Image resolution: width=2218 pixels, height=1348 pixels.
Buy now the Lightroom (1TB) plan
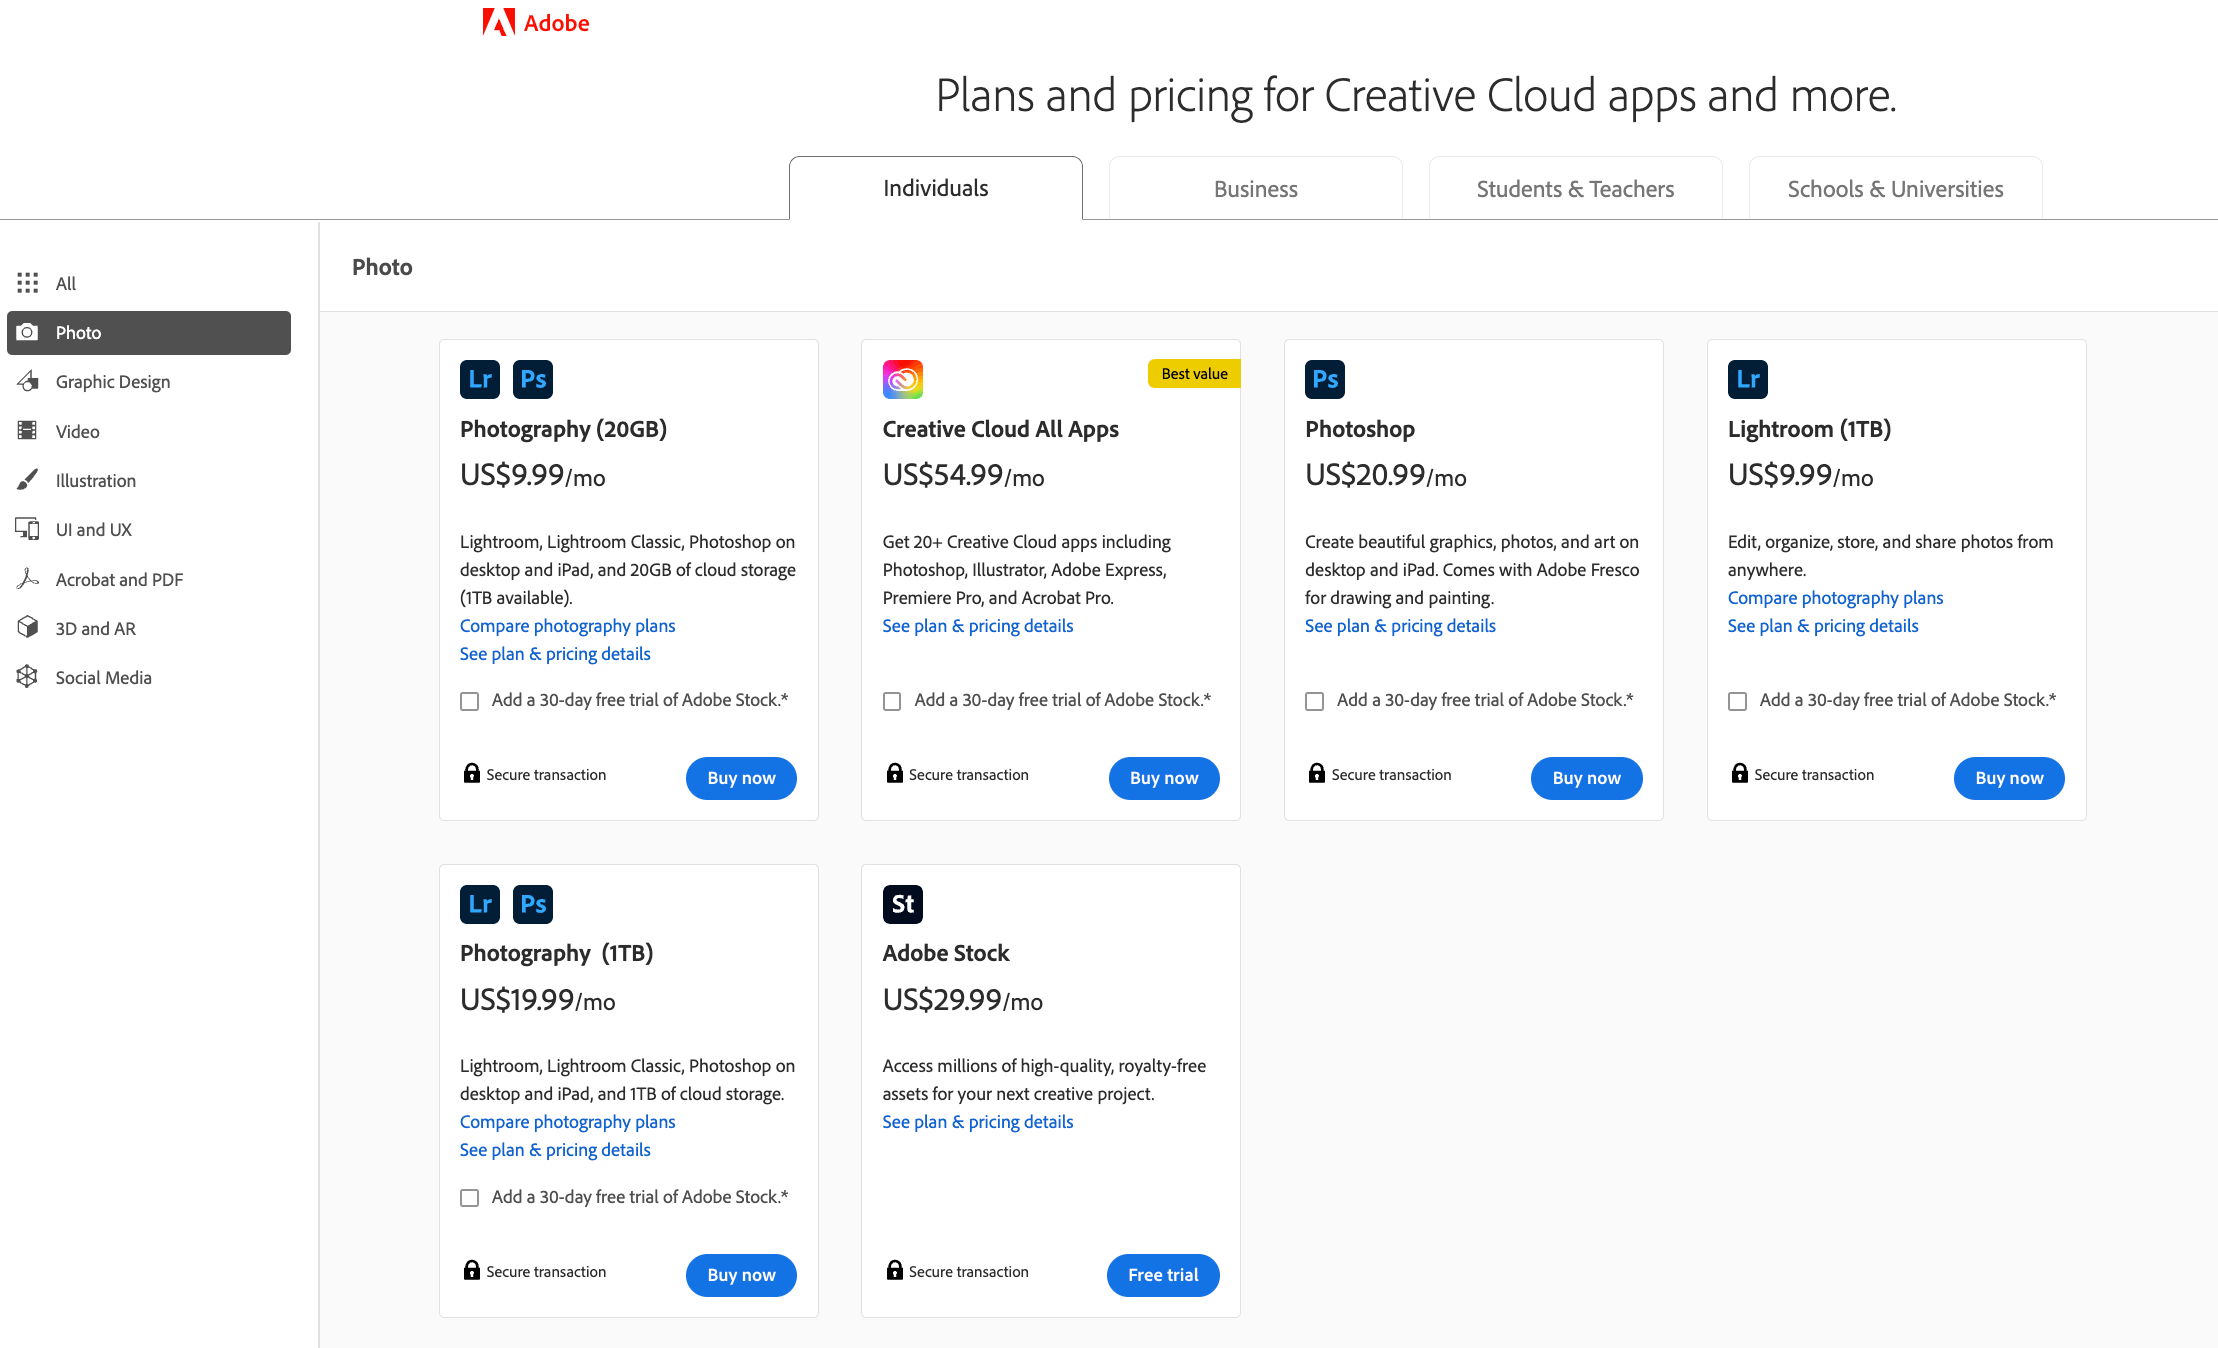pos(2009,778)
